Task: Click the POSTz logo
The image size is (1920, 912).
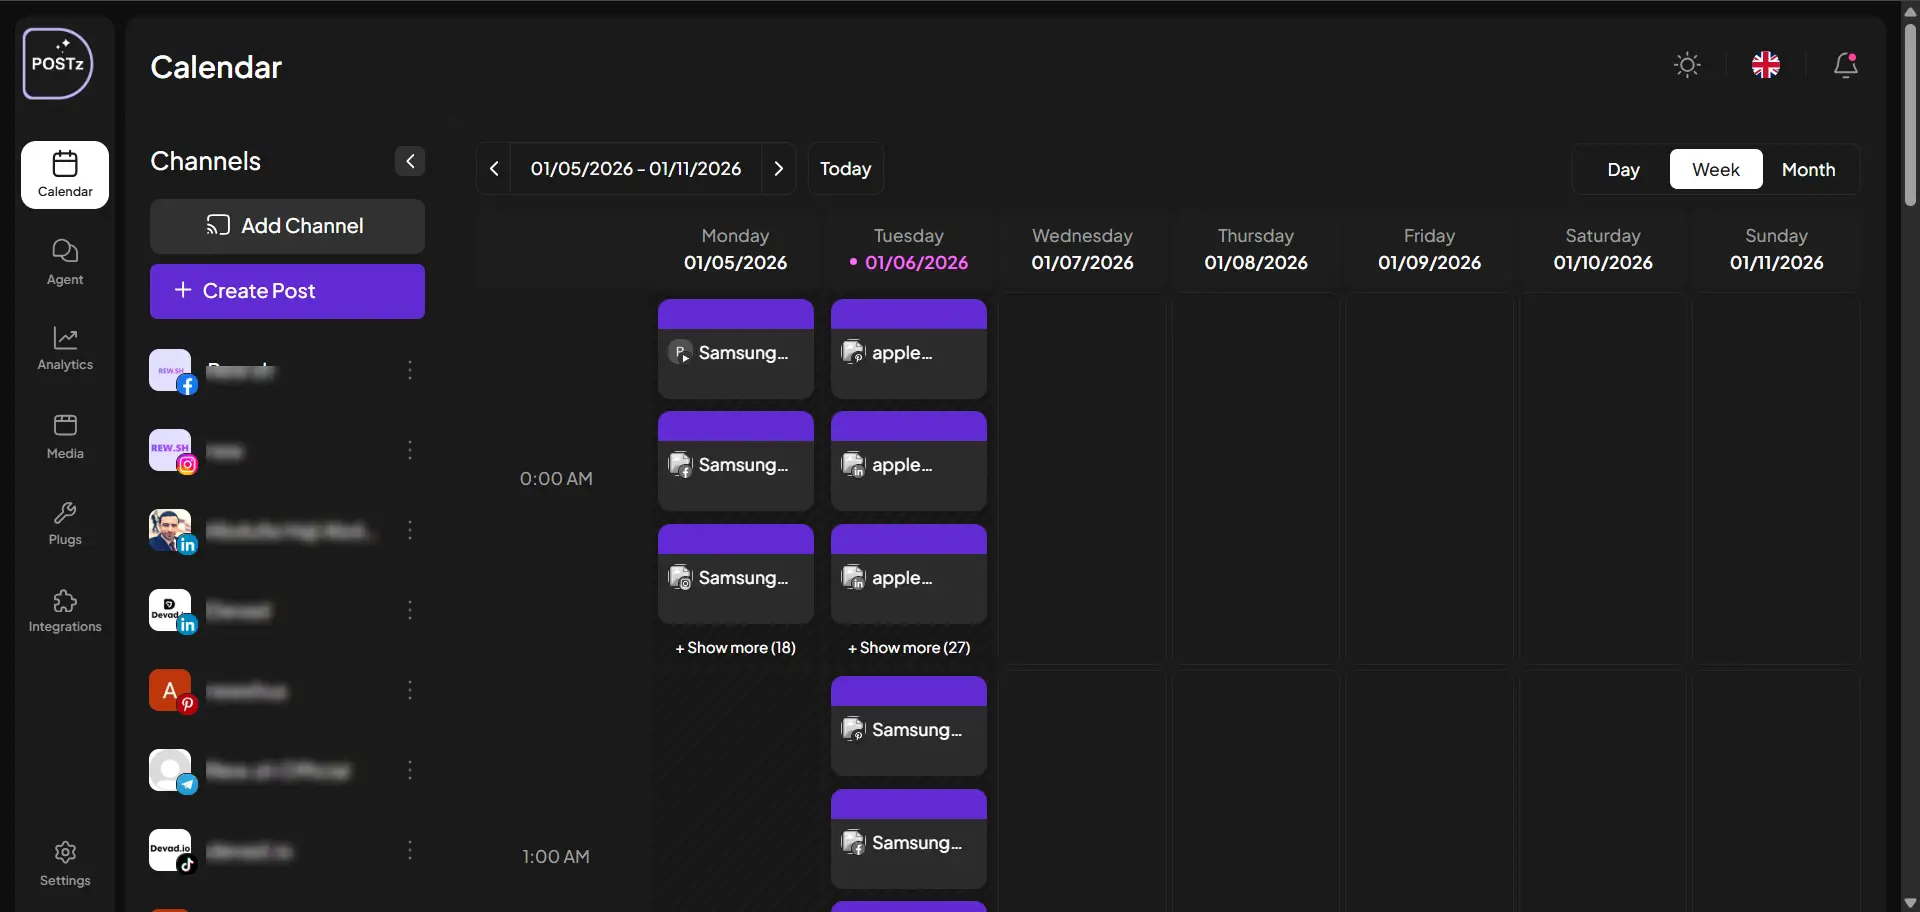Action: [58, 64]
